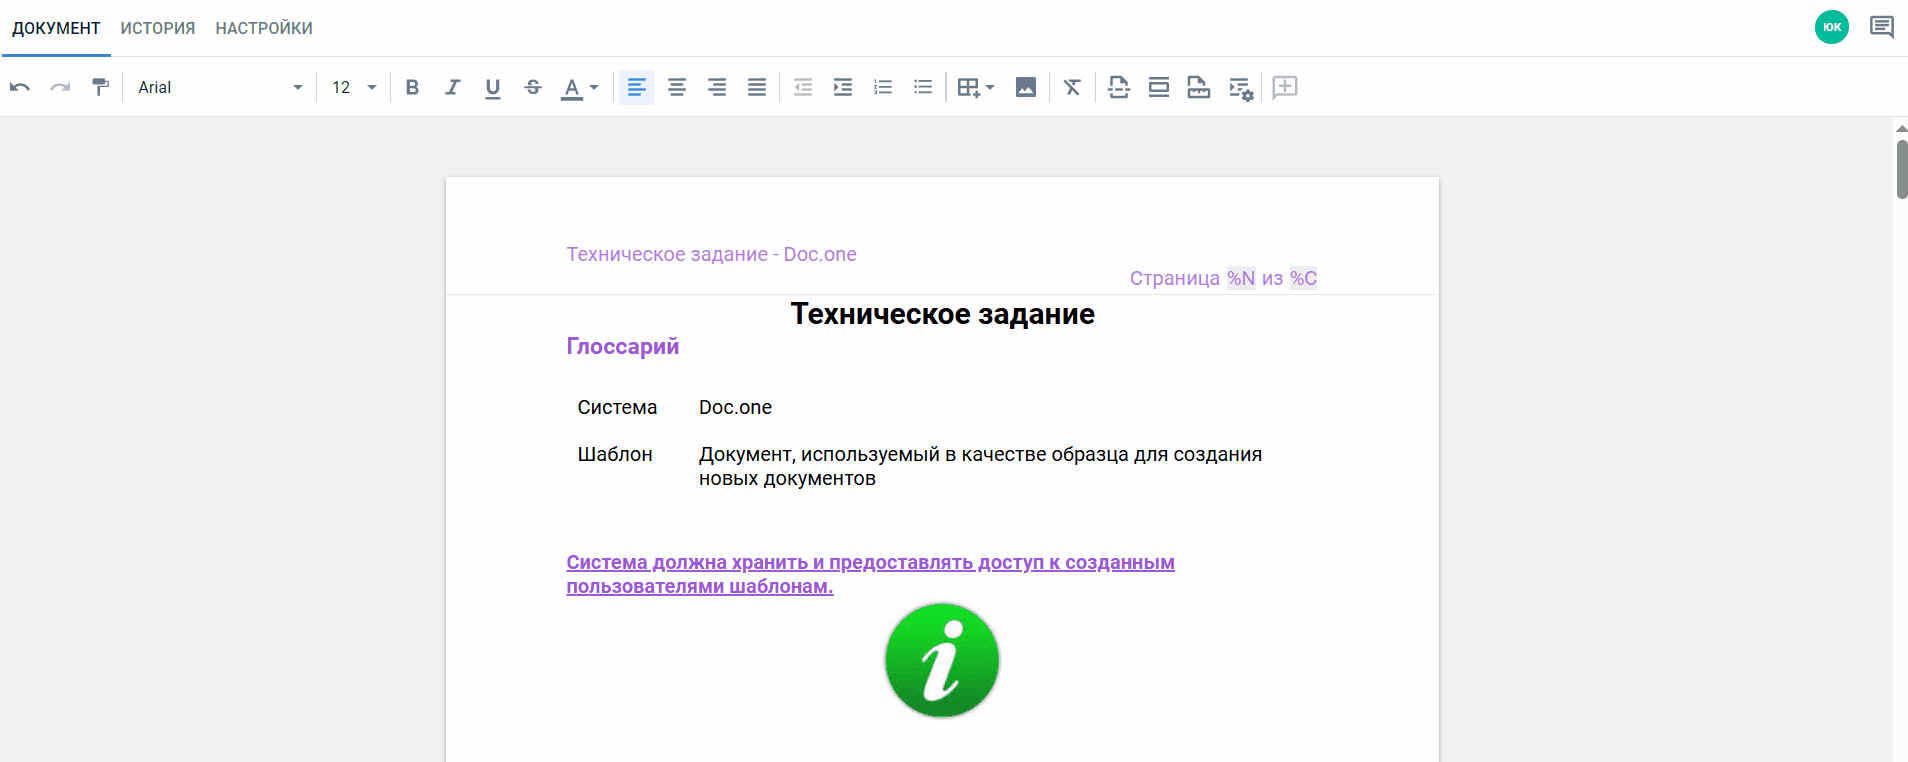Click the 'Система' glossary cell
This screenshot has height=762, width=1908.
pos(617,407)
